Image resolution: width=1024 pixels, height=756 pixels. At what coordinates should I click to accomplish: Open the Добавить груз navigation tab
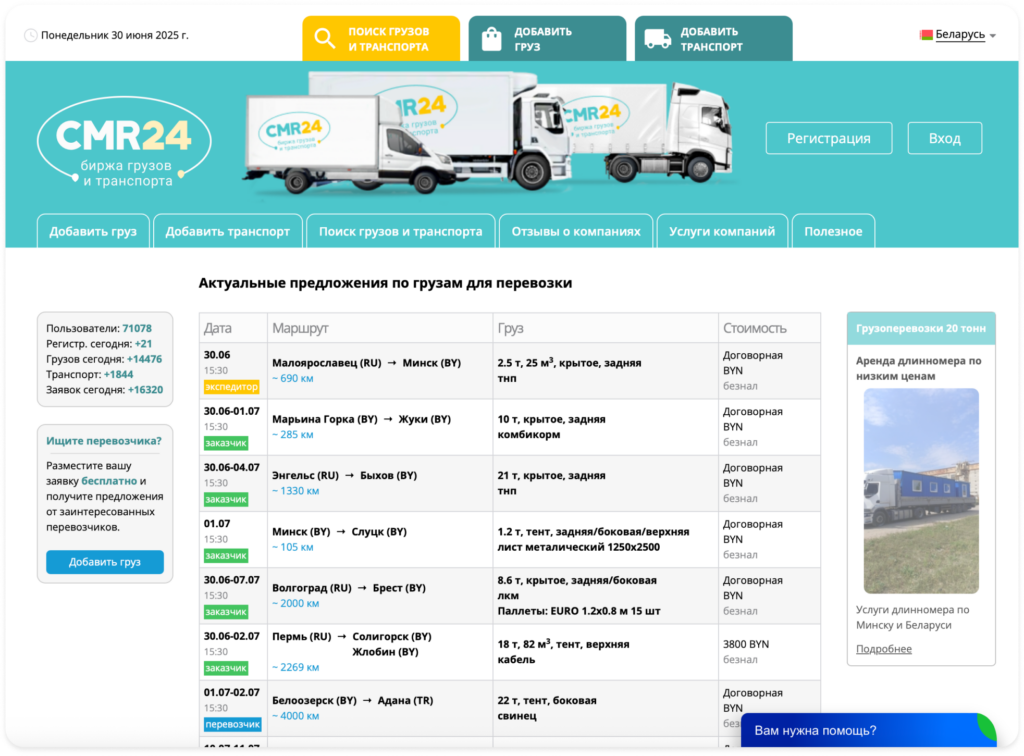click(93, 231)
